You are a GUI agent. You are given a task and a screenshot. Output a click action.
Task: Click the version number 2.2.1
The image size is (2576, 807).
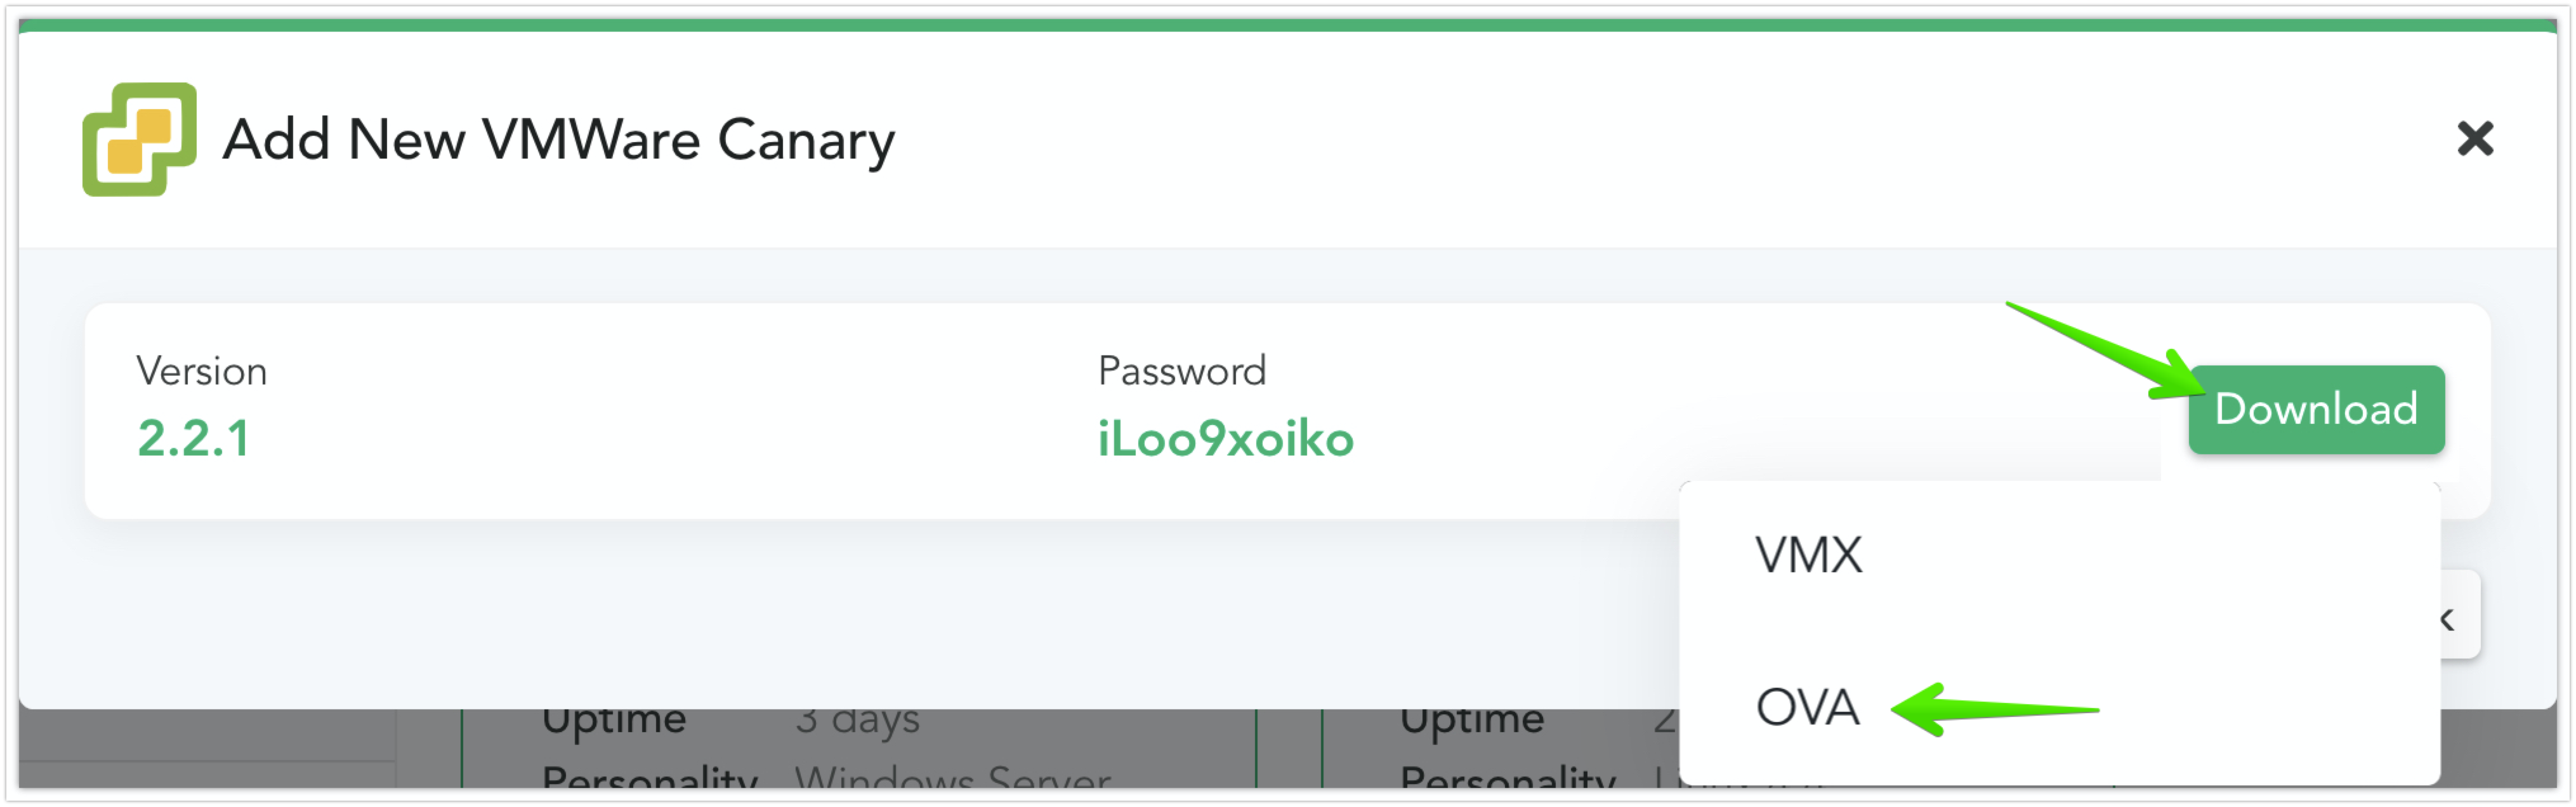coord(193,439)
